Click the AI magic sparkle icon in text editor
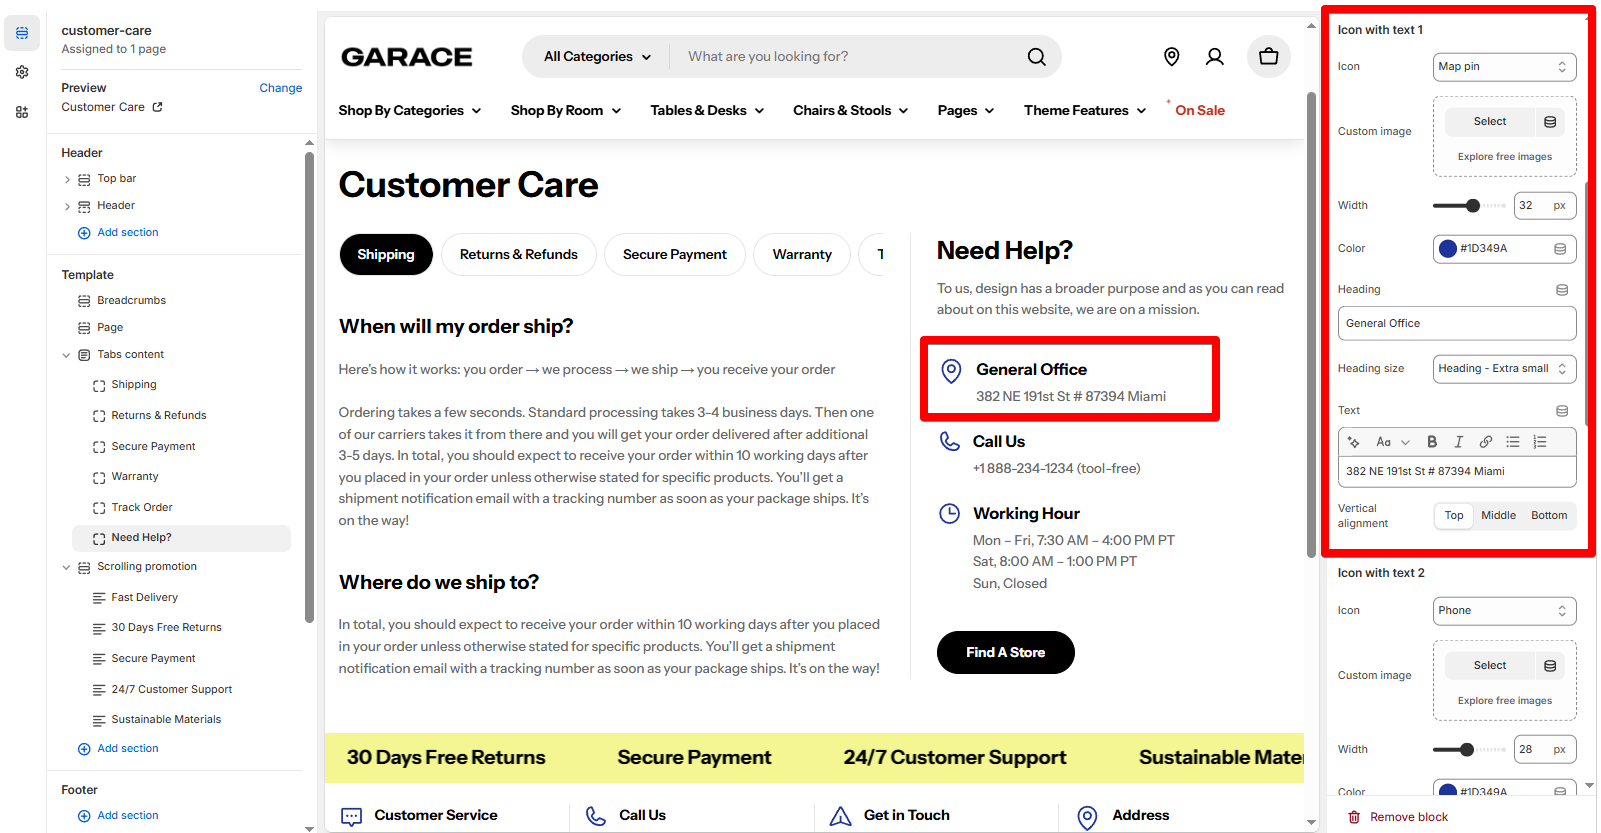Screen dimensions: 1601x833 [1354, 442]
